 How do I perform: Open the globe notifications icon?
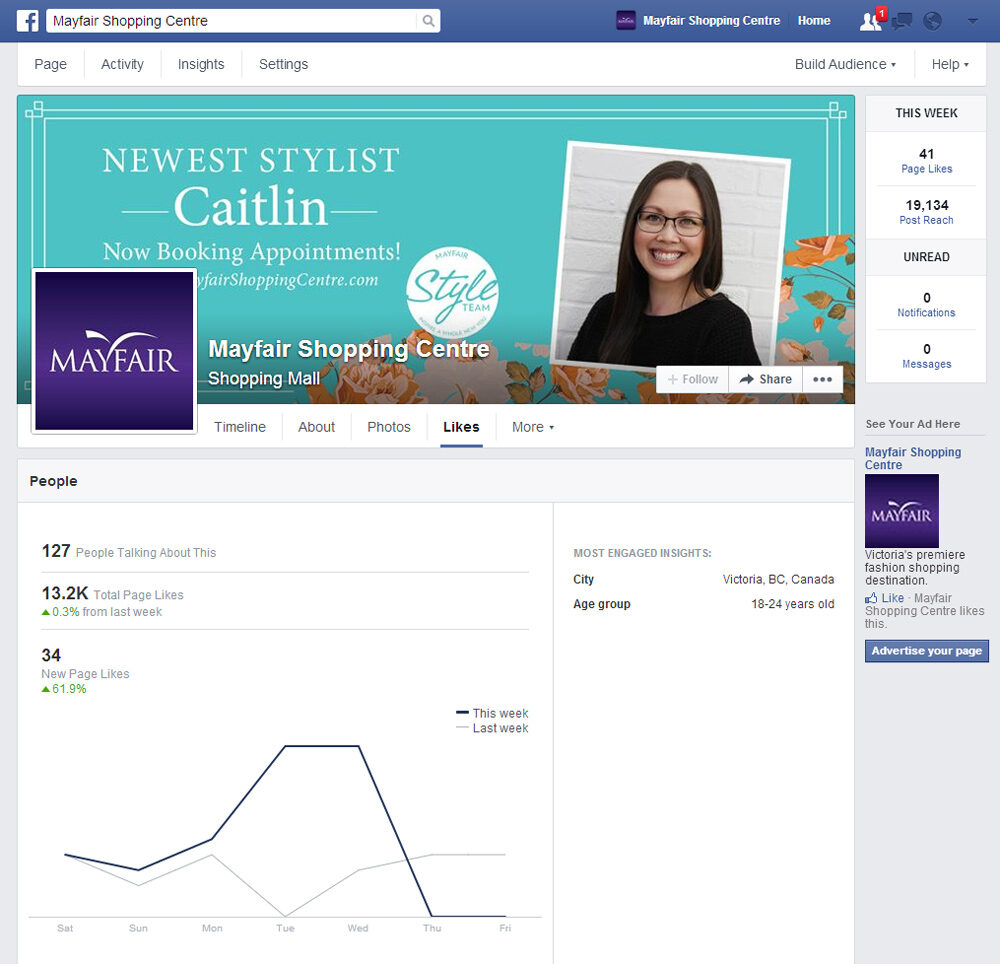pyautogui.click(x=932, y=21)
